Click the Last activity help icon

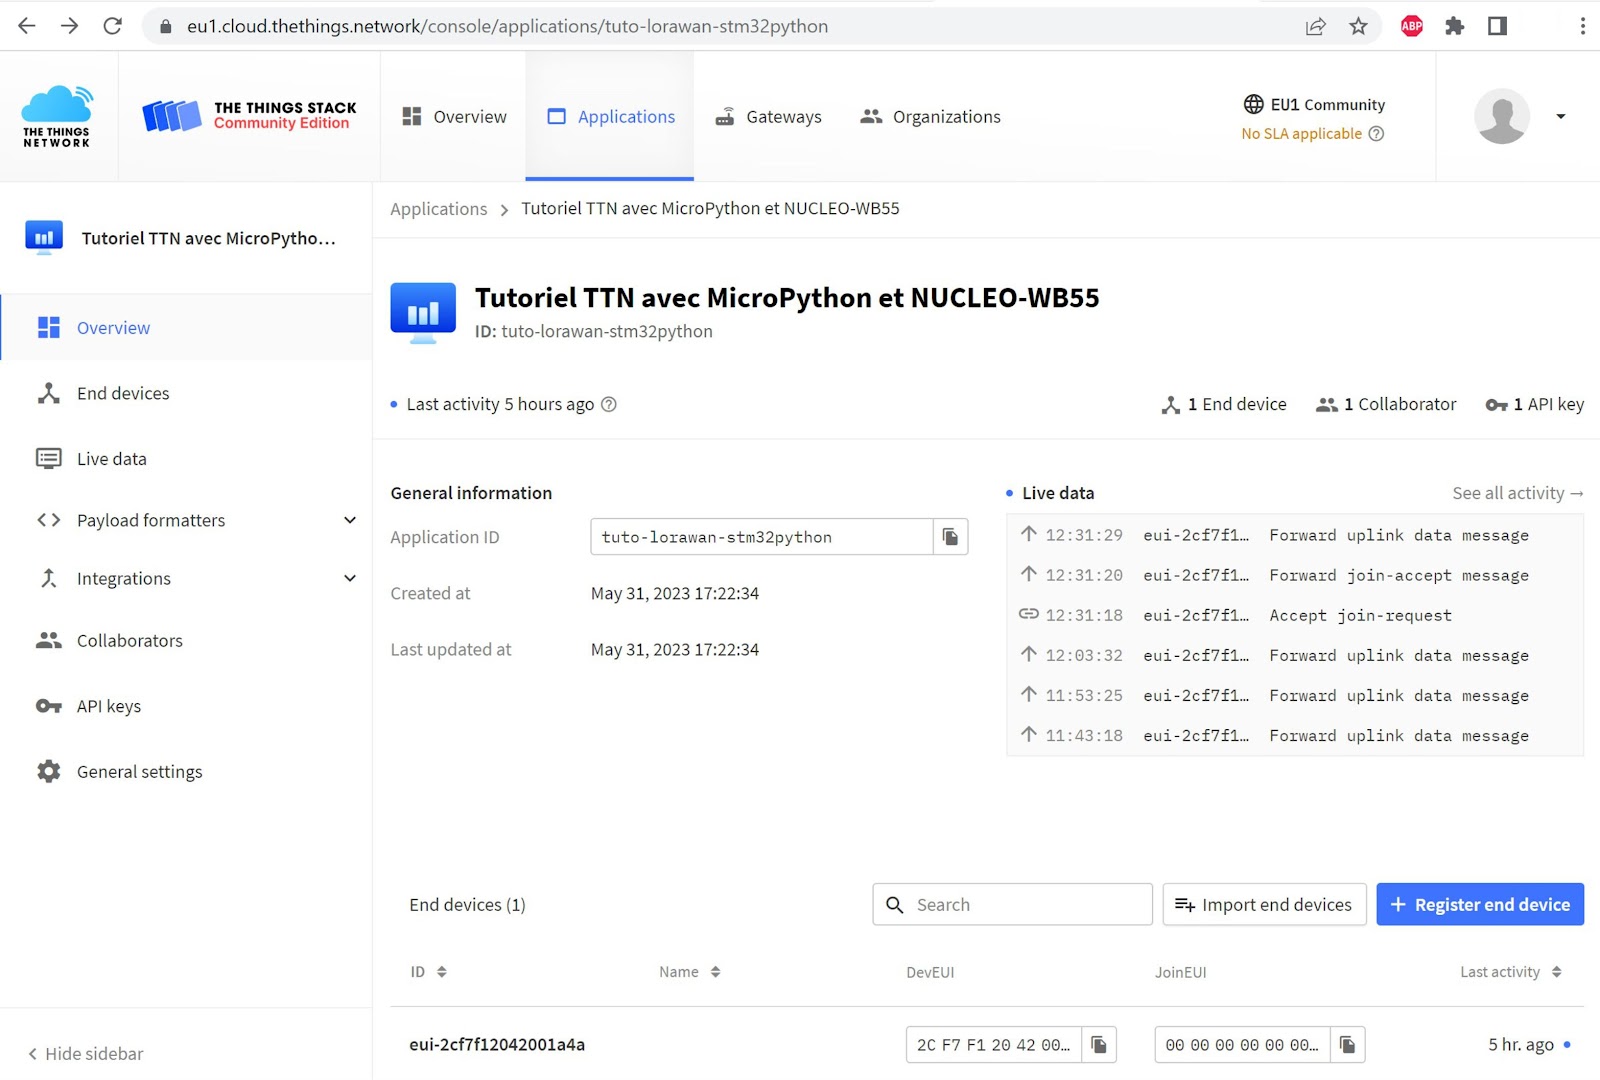click(x=608, y=404)
